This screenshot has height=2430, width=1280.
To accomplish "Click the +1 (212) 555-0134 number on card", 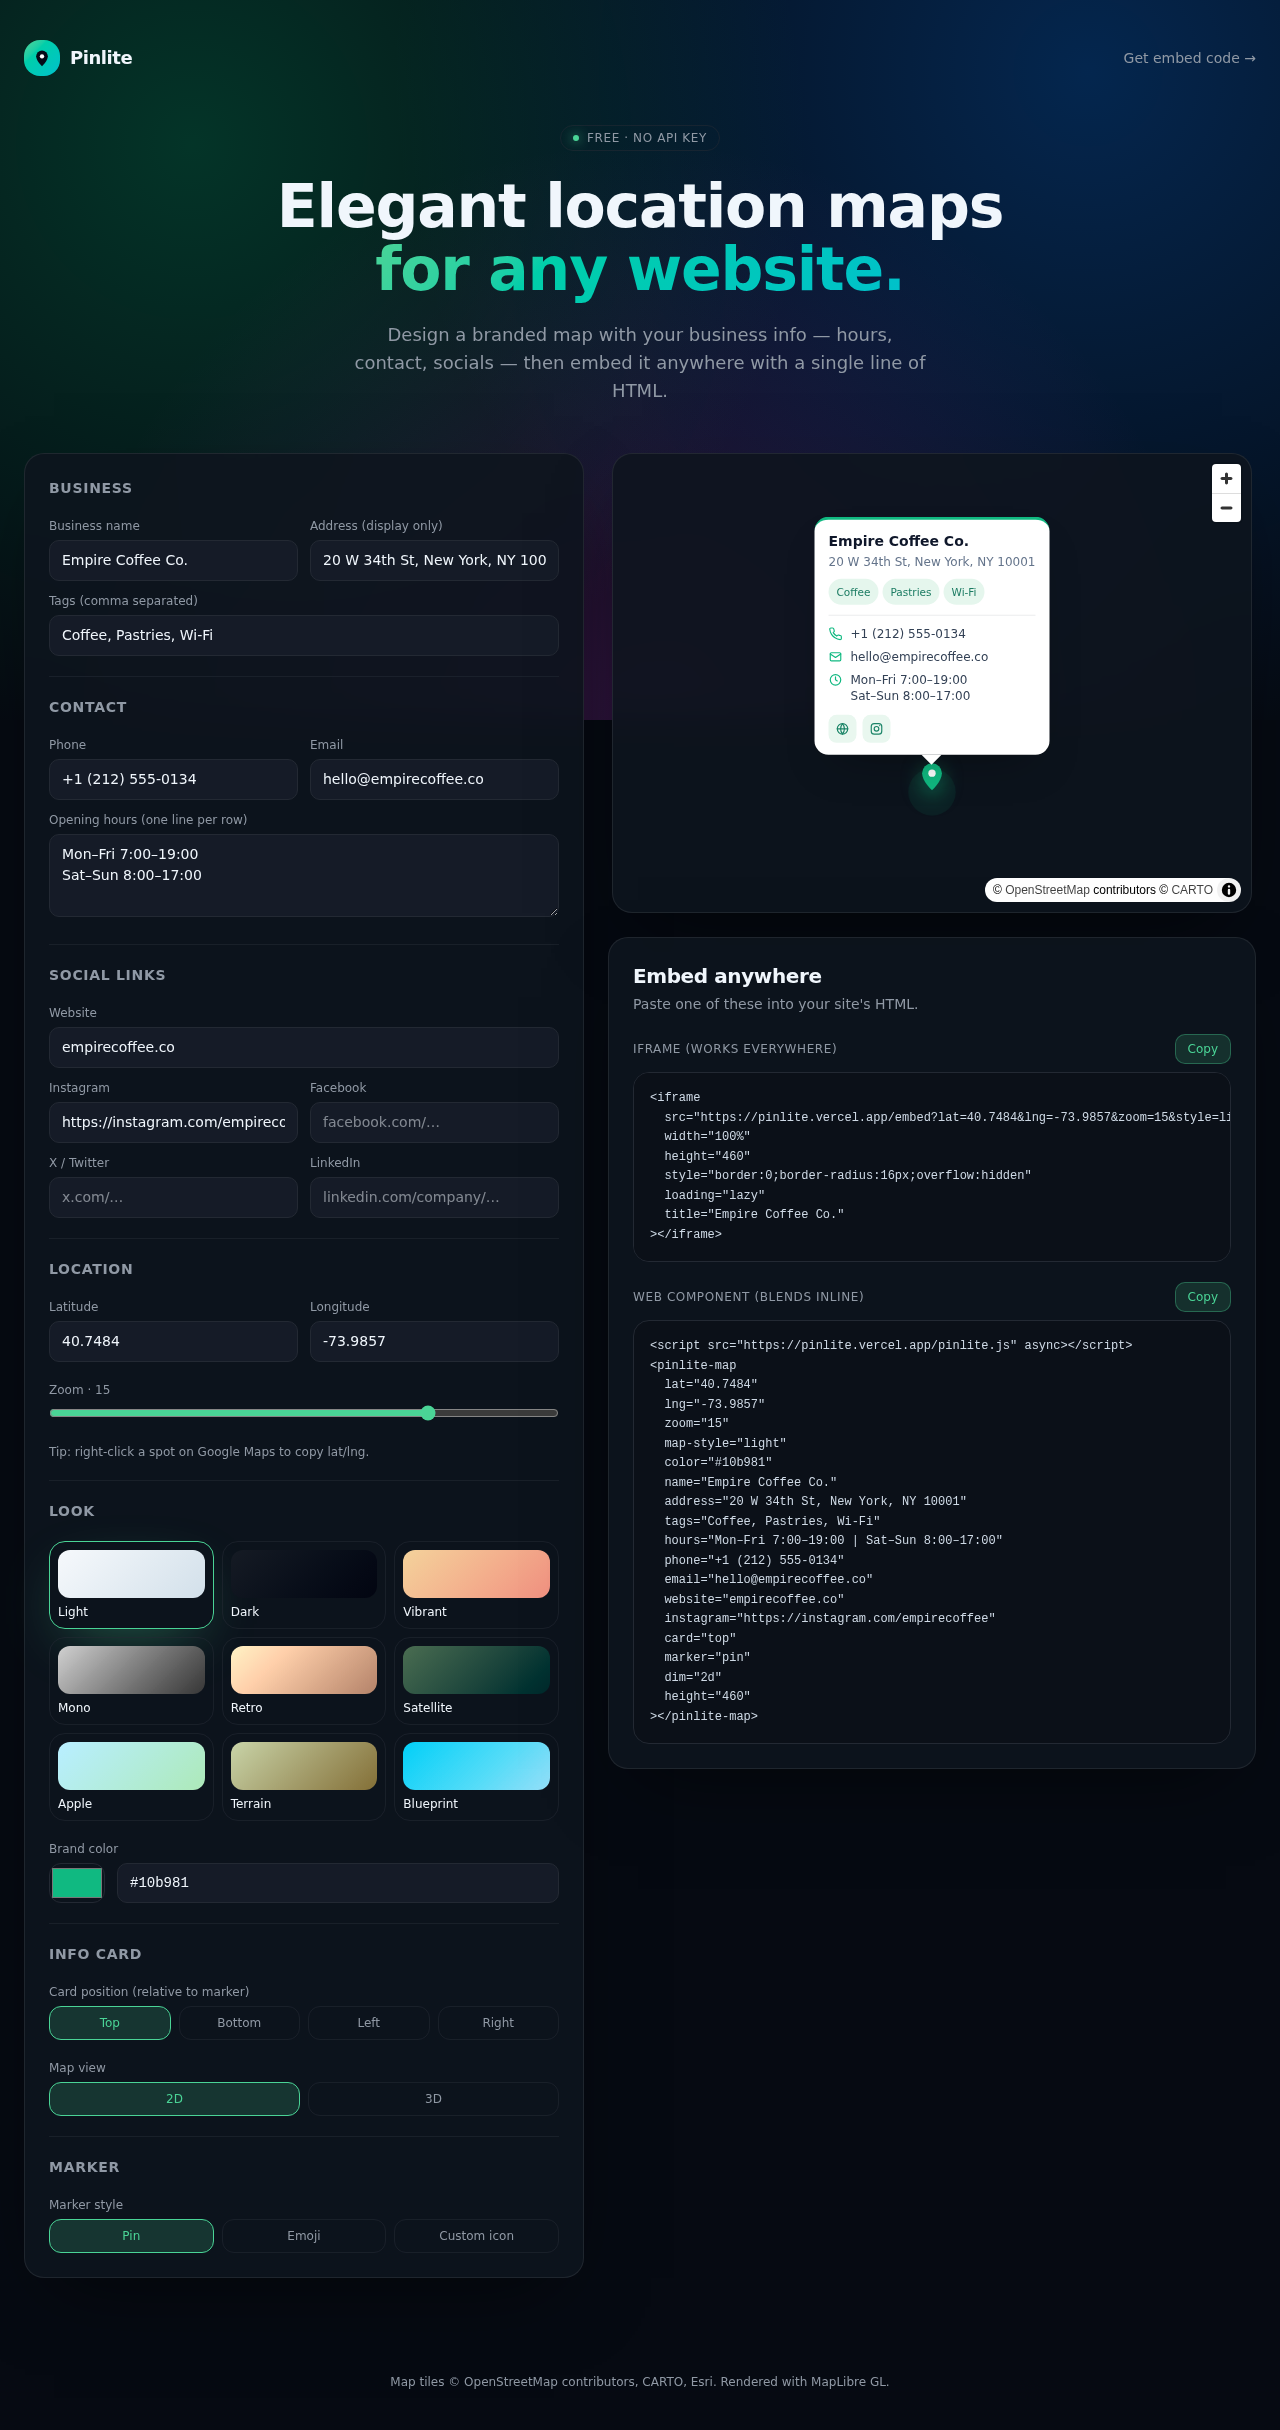I will 908,634.
